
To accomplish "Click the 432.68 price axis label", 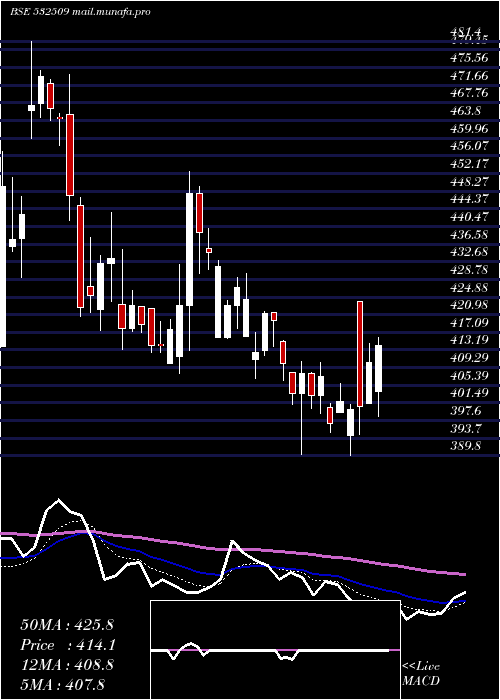I will [469, 252].
